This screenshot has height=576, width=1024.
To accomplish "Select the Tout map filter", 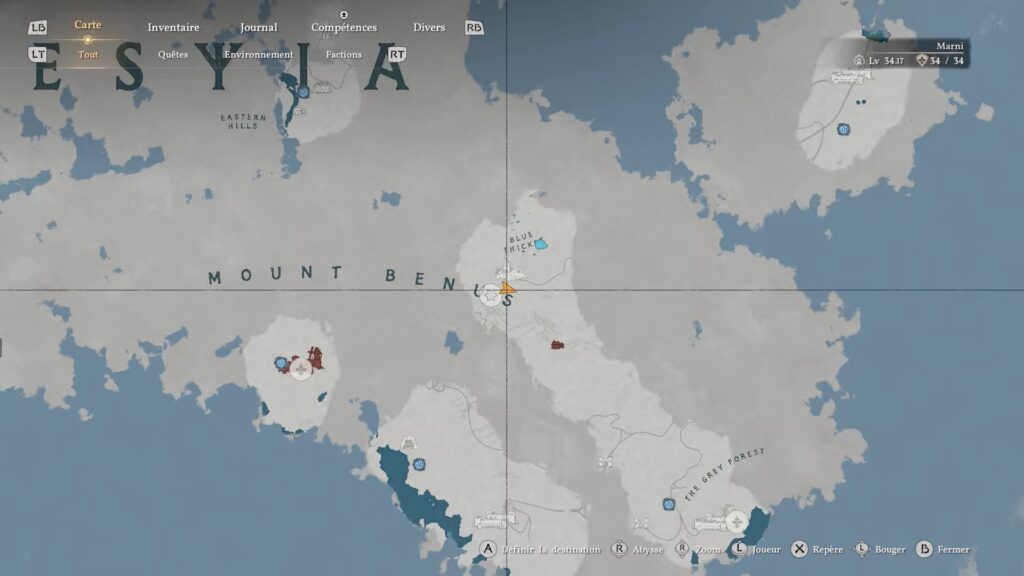I will (88, 55).
